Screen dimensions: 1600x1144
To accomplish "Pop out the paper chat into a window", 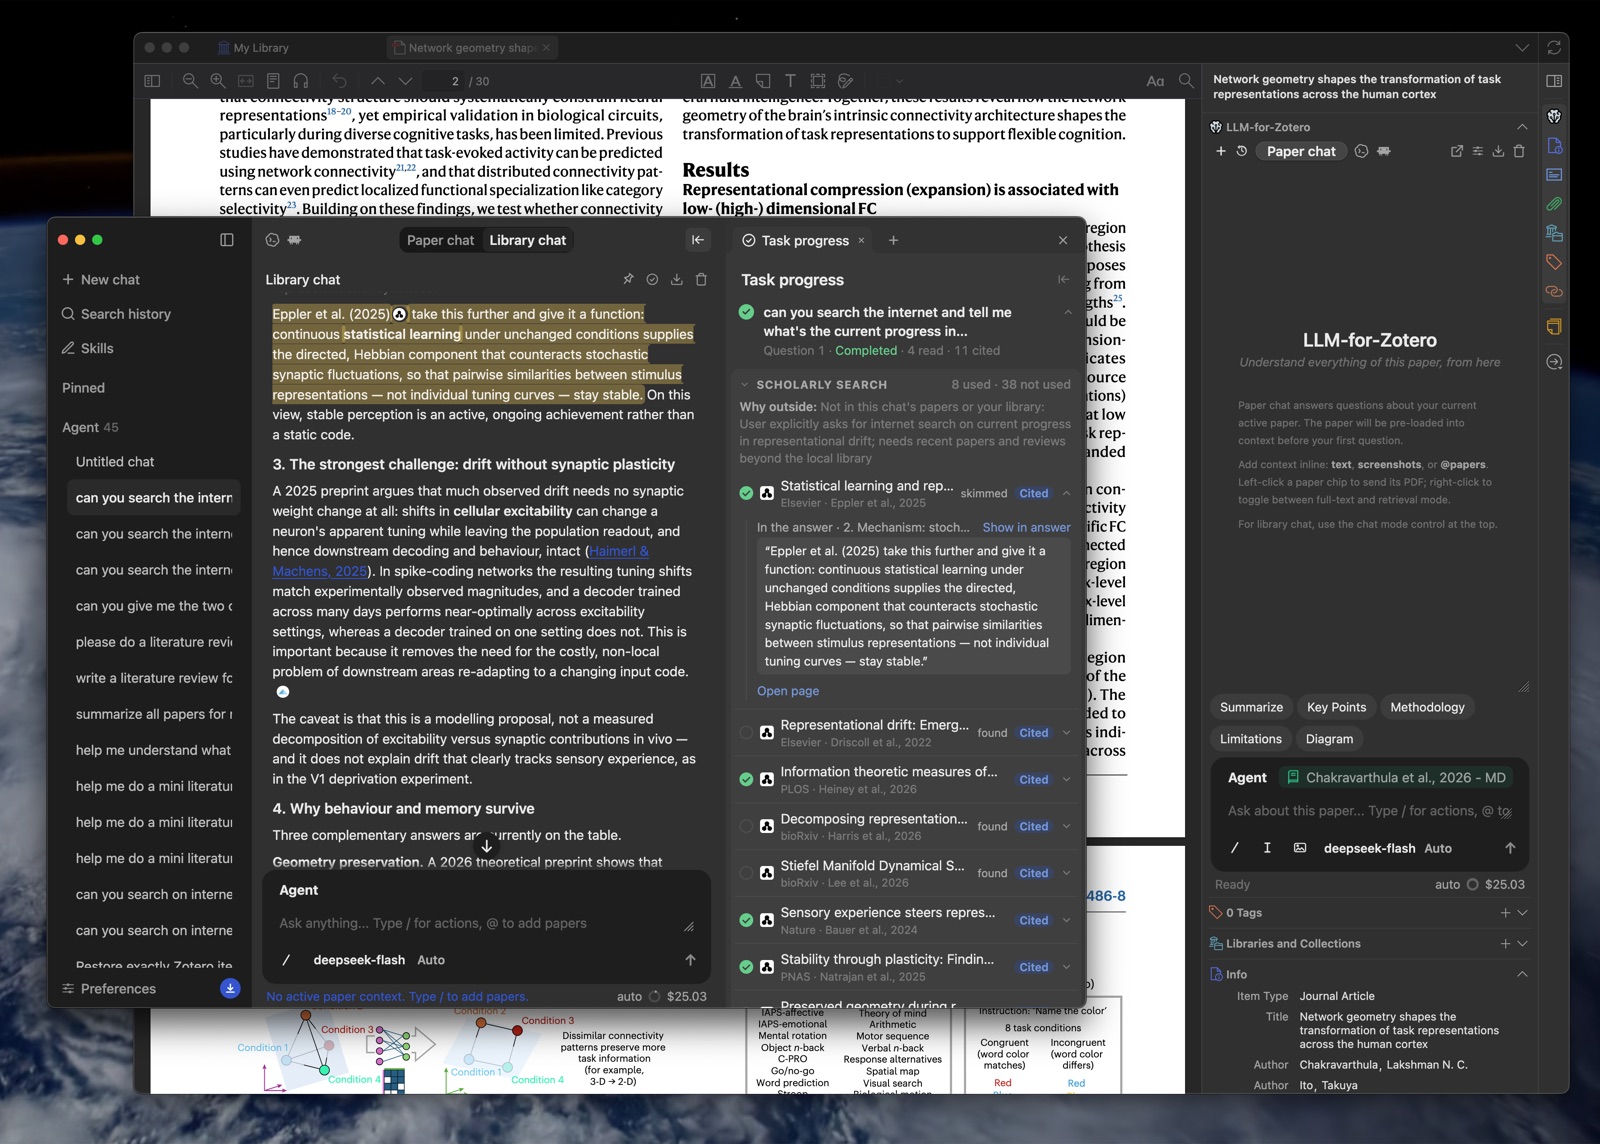I will [1456, 151].
